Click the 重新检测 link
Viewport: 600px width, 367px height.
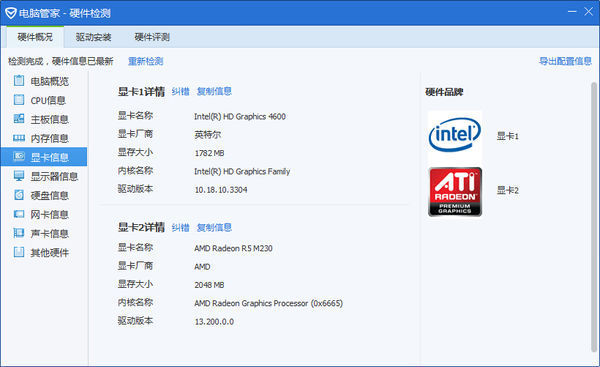(145, 61)
